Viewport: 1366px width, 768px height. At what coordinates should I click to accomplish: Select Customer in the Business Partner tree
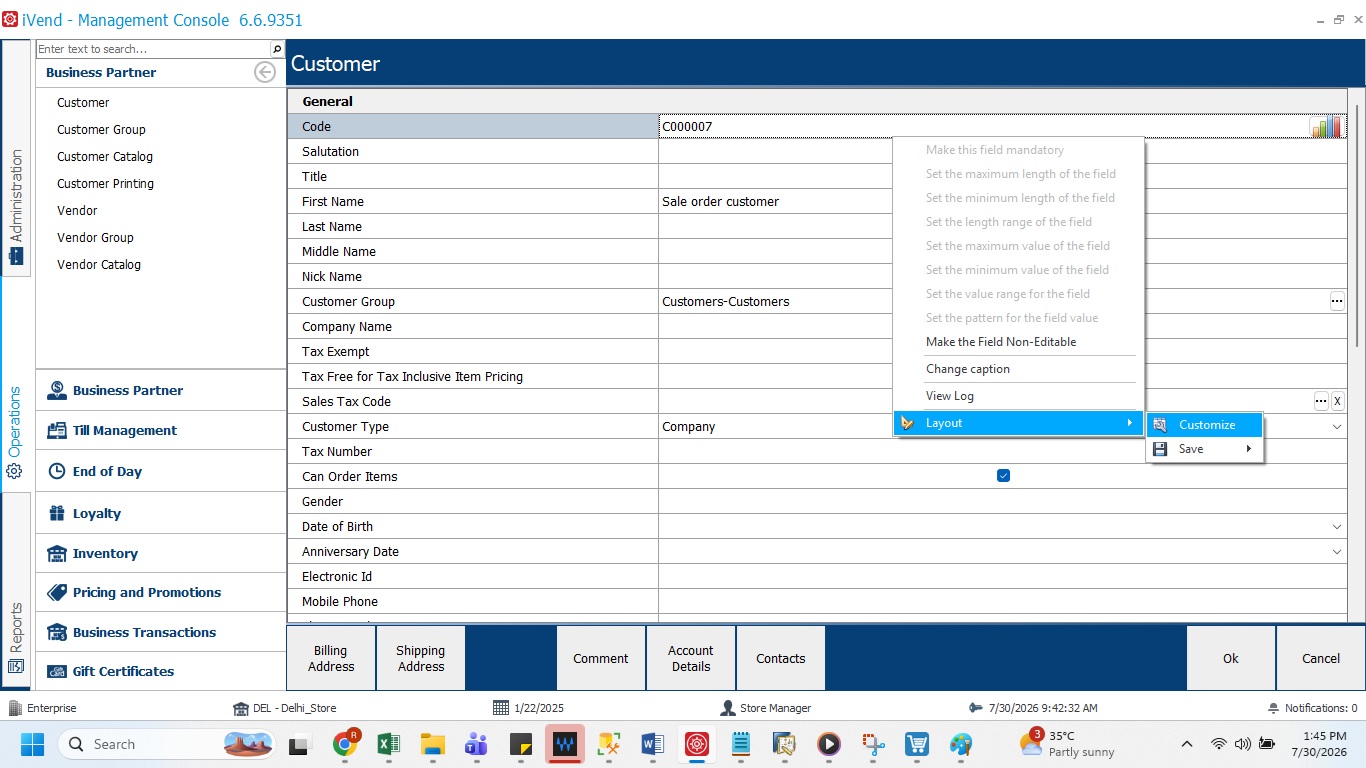click(83, 103)
